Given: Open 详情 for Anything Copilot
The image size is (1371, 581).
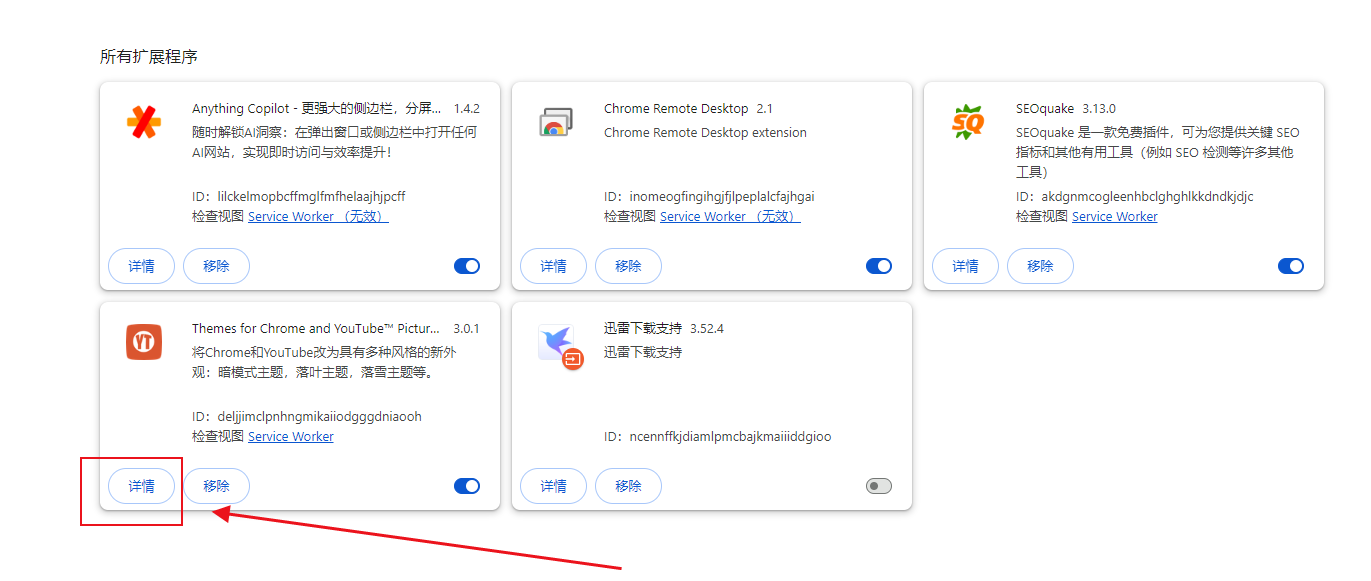Looking at the screenshot, I should [x=142, y=266].
